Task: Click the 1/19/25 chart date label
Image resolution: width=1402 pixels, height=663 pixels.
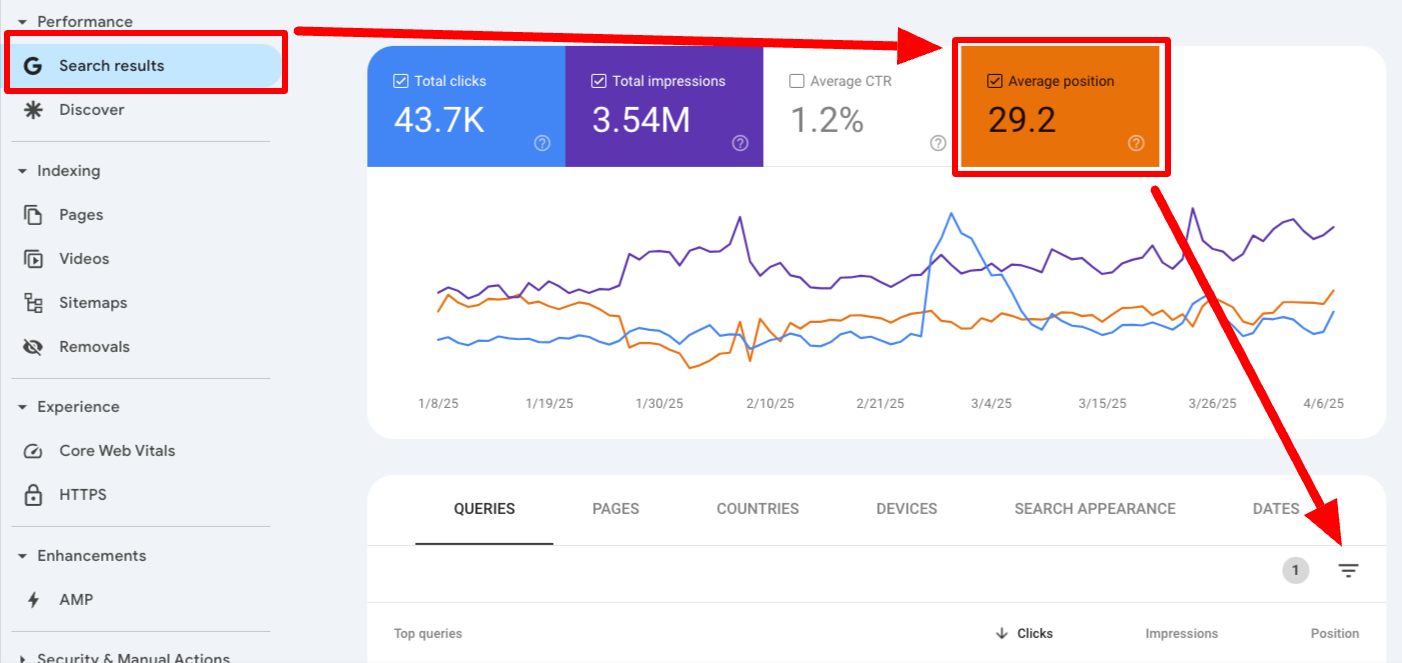Action: pyautogui.click(x=550, y=404)
